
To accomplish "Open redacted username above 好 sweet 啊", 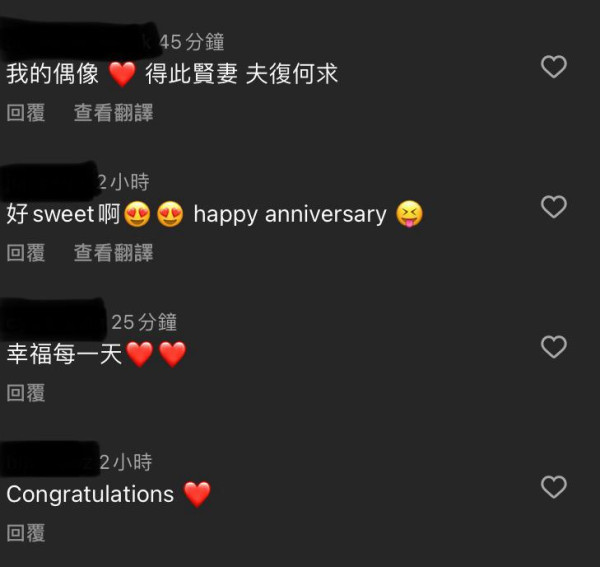I will (x=48, y=181).
